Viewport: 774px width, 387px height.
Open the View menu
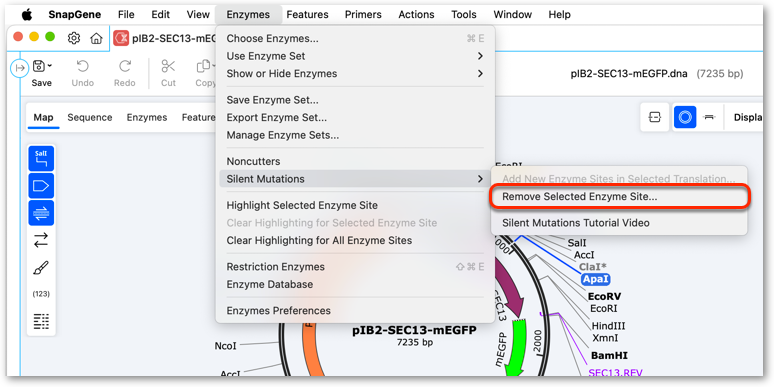[x=198, y=15]
